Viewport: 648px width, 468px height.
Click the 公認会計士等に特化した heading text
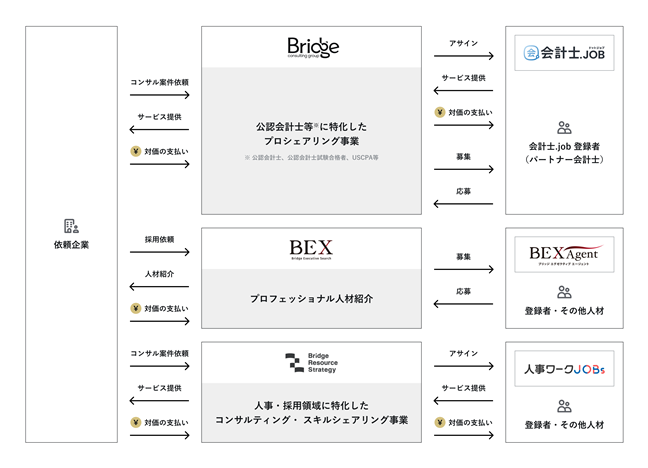[311, 127]
